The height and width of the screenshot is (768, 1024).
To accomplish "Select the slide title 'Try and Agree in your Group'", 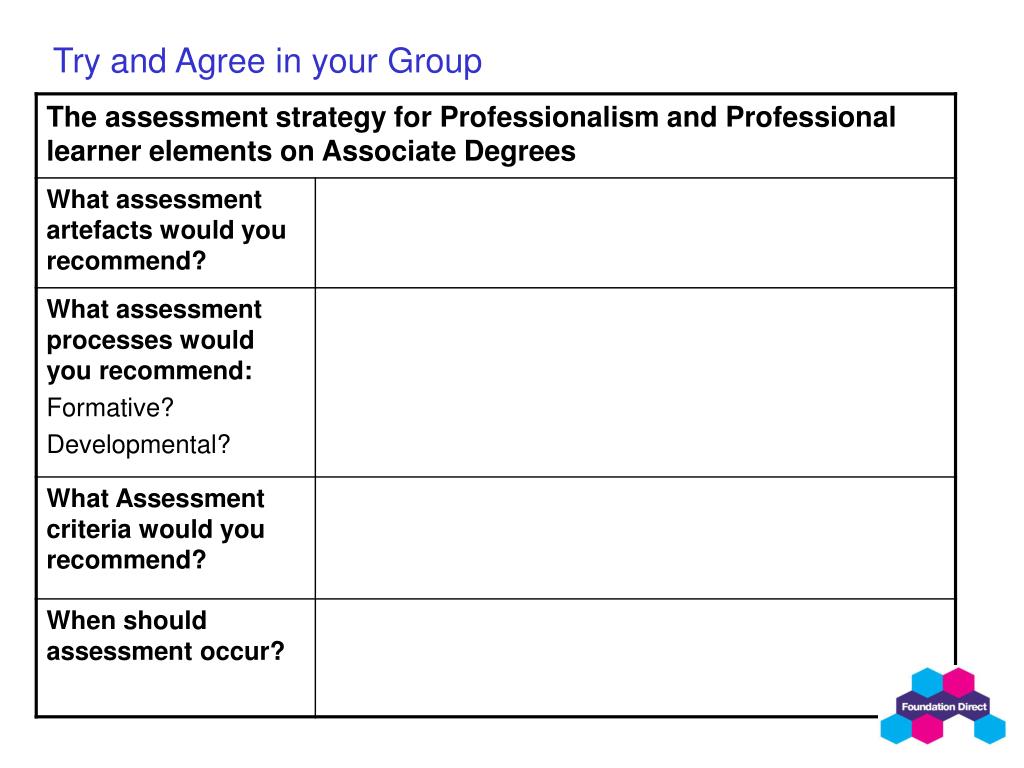I will point(268,61).
